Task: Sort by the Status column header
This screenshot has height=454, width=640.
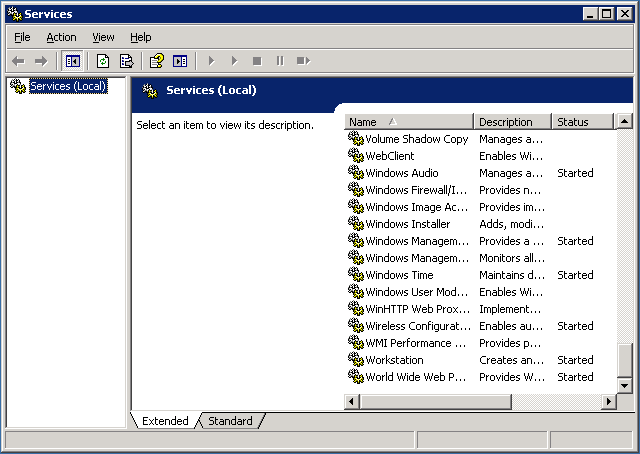Action: [x=583, y=122]
